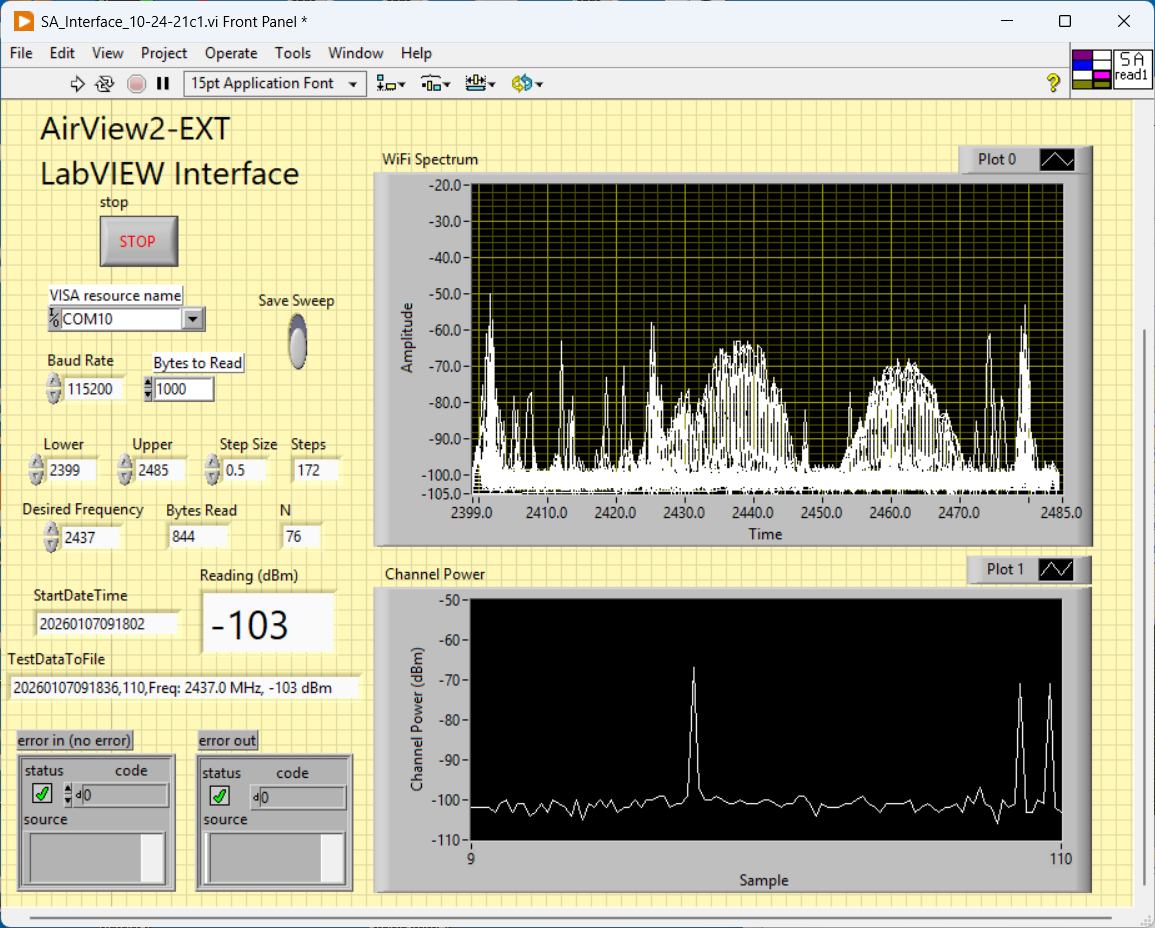The width and height of the screenshot is (1155, 928).
Task: Open the Align Objects tool
Action: click(390, 84)
